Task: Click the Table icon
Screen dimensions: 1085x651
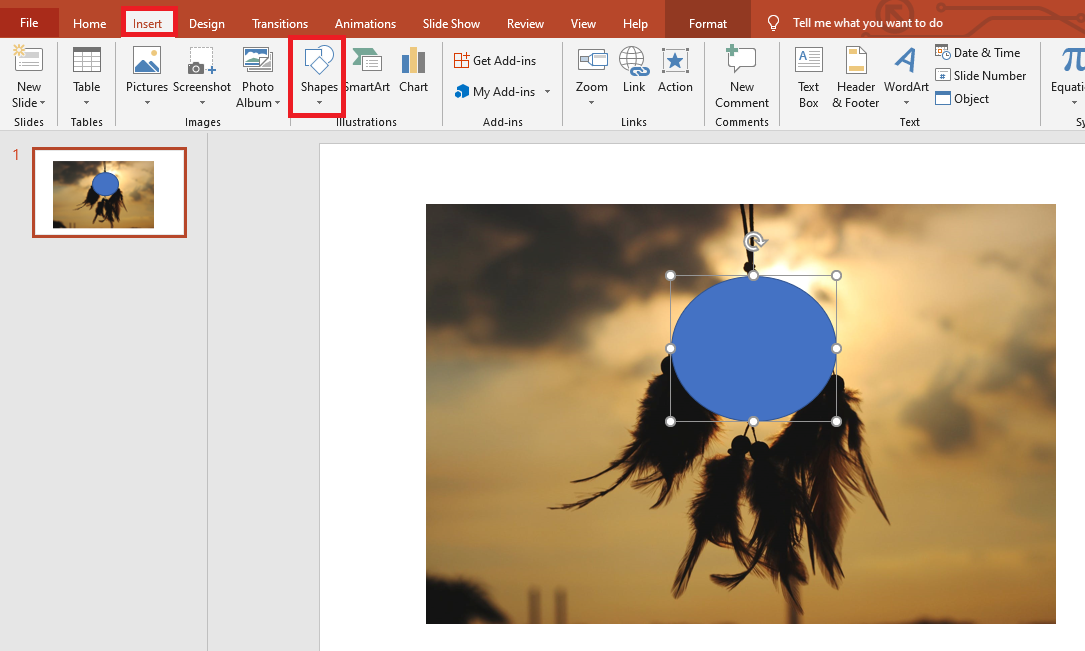Action: point(87,61)
